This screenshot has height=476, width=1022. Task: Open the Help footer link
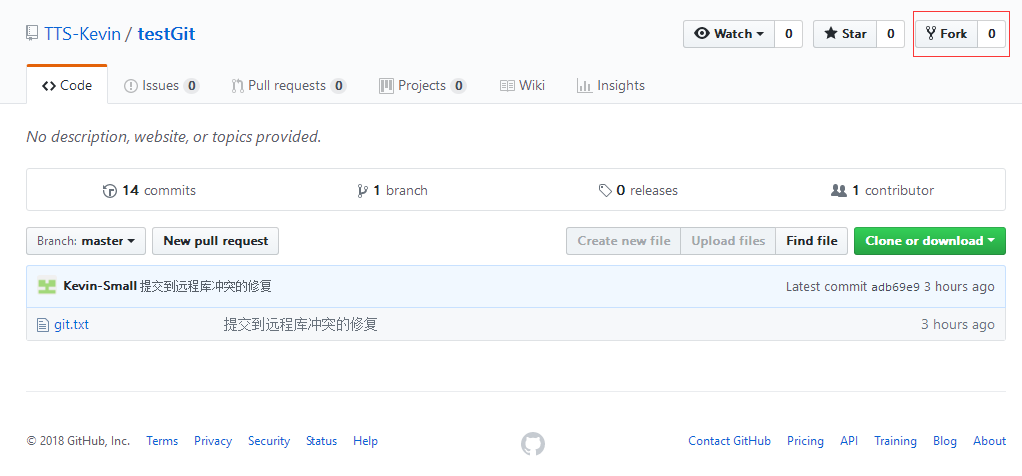pos(366,441)
